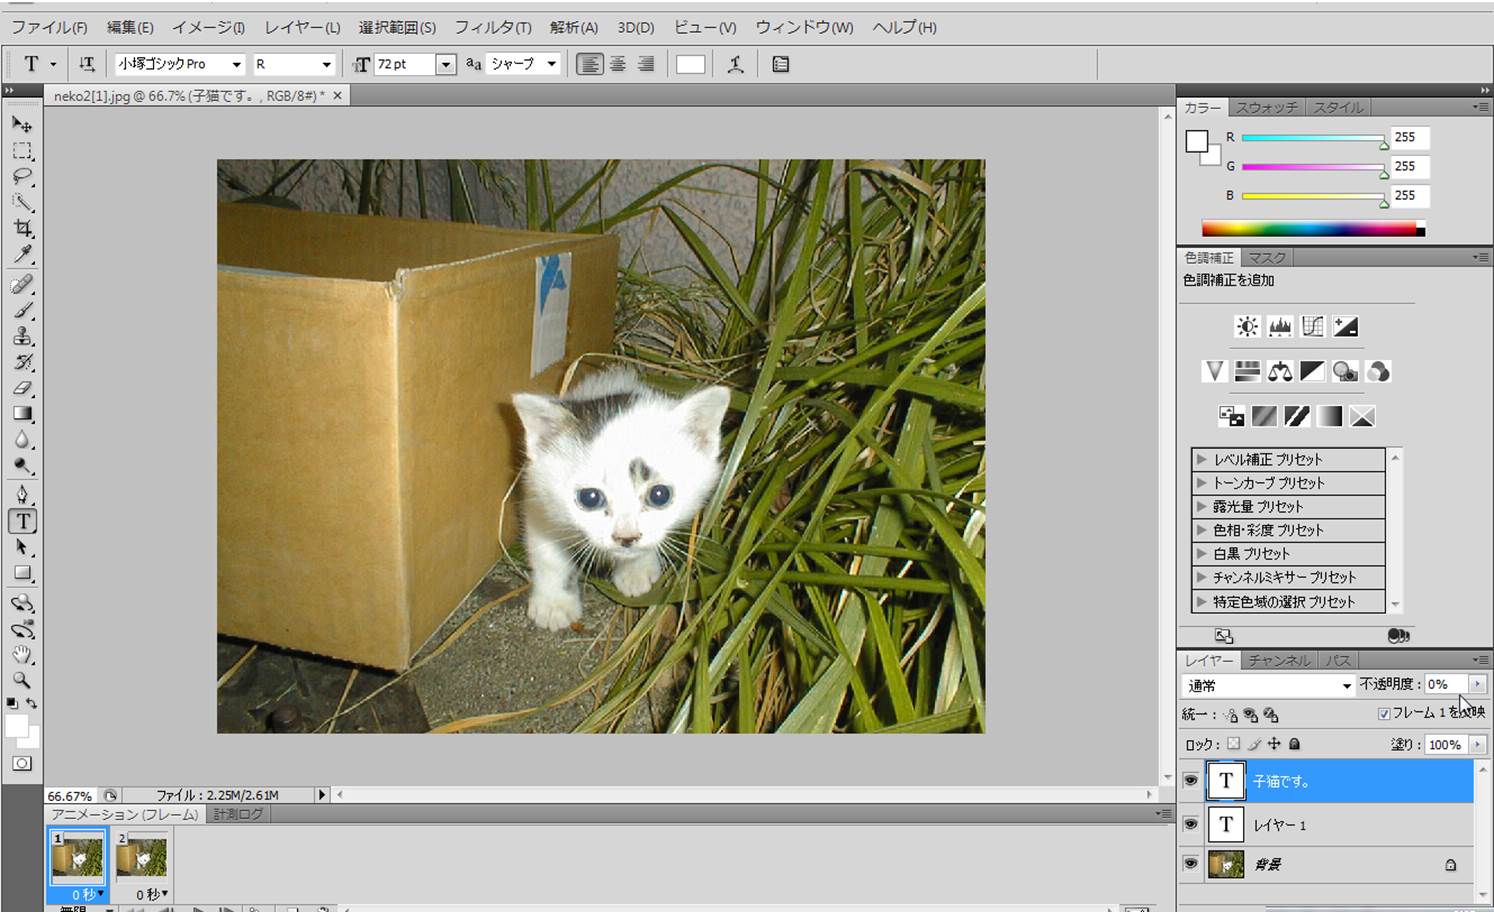The image size is (1494, 912).
Task: Toggle visibility of レイヤー 1 layer
Action: pos(1190,824)
